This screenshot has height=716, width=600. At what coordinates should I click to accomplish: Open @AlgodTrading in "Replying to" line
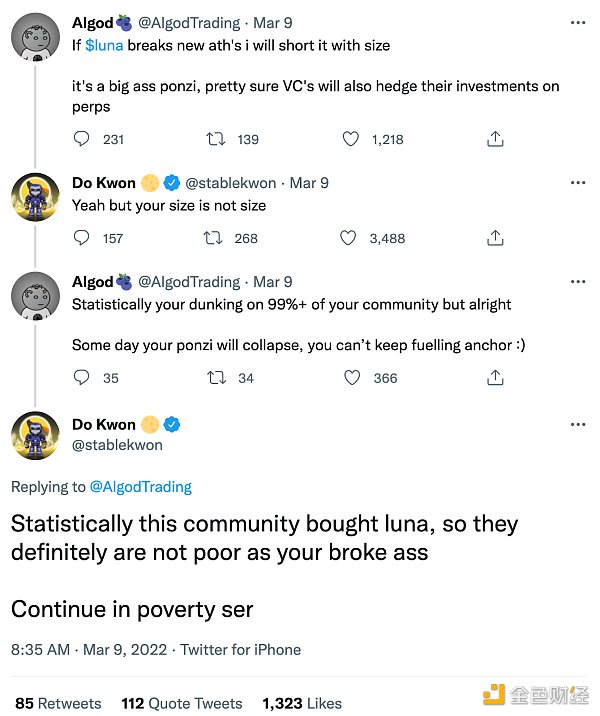pos(141,487)
